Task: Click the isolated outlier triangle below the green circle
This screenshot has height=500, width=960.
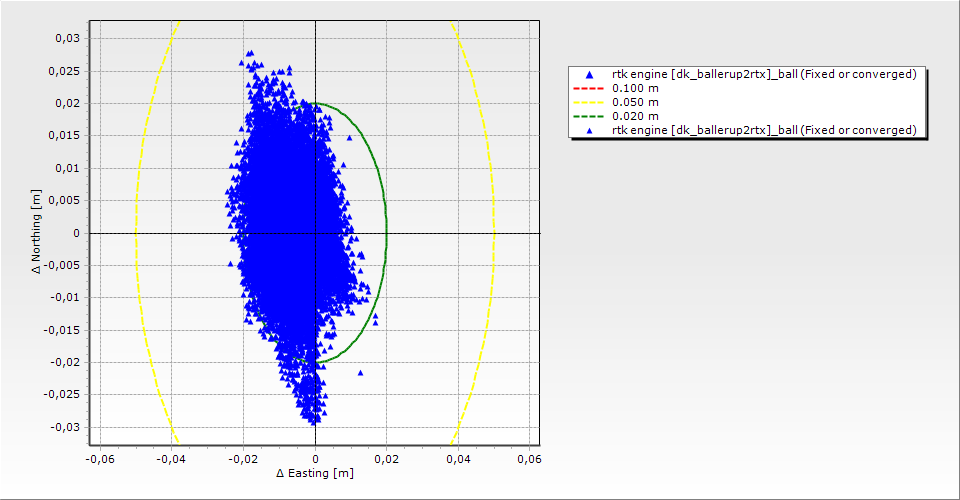Action: pyautogui.click(x=361, y=373)
